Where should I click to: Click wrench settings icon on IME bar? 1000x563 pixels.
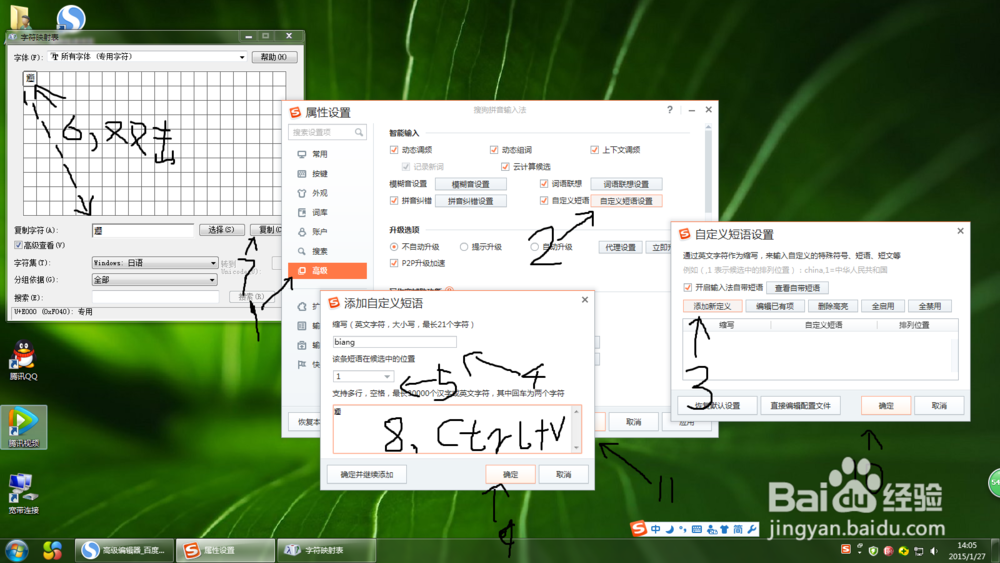tap(752, 529)
